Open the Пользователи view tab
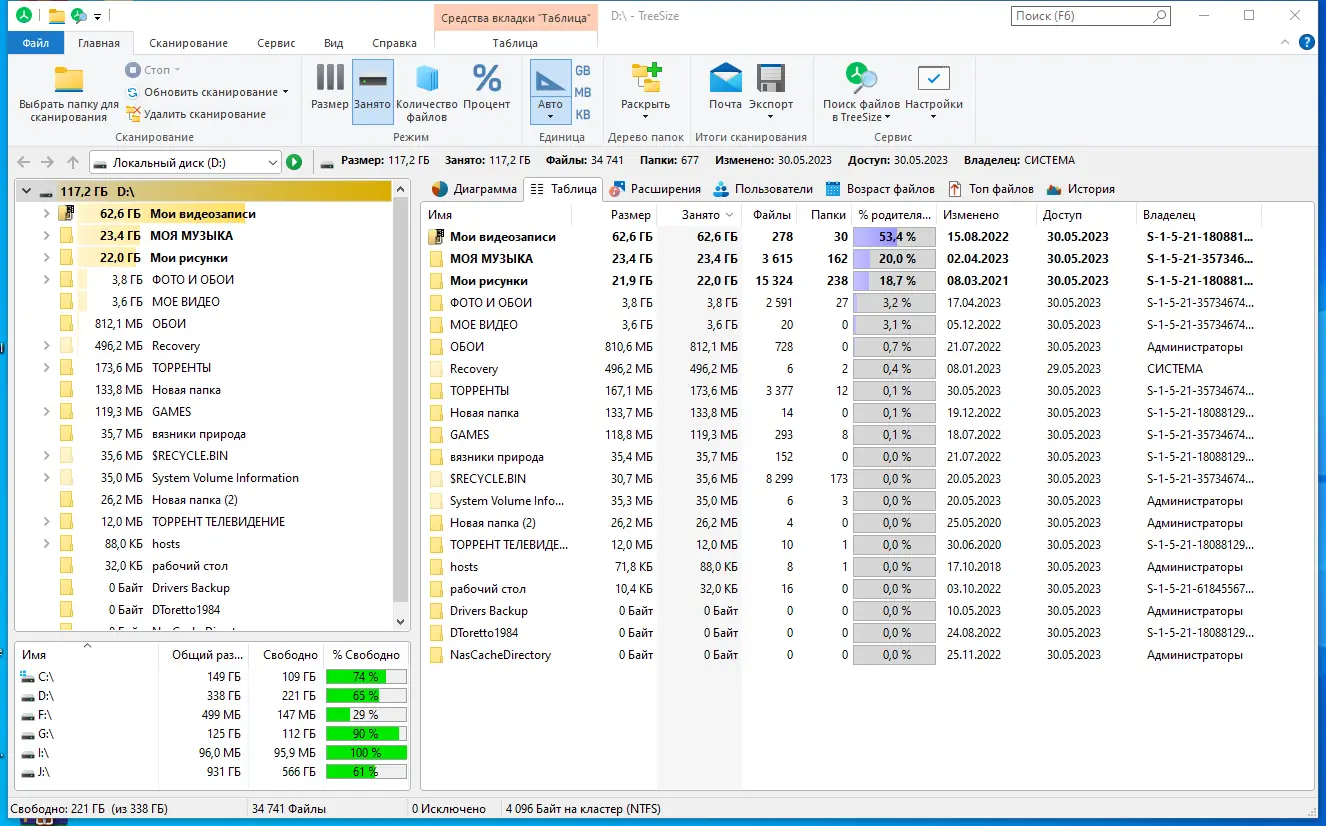This screenshot has height=826, width=1326. (x=763, y=189)
